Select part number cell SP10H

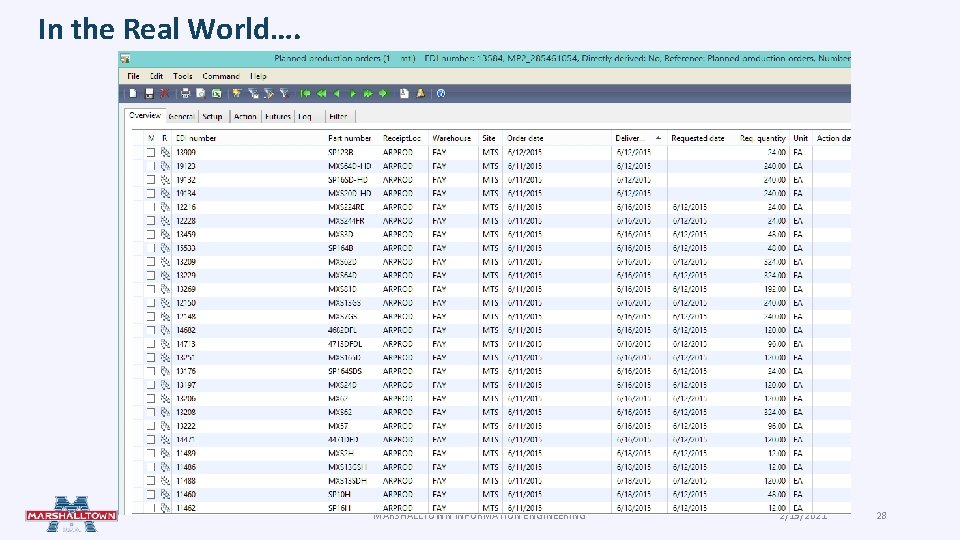click(339, 494)
